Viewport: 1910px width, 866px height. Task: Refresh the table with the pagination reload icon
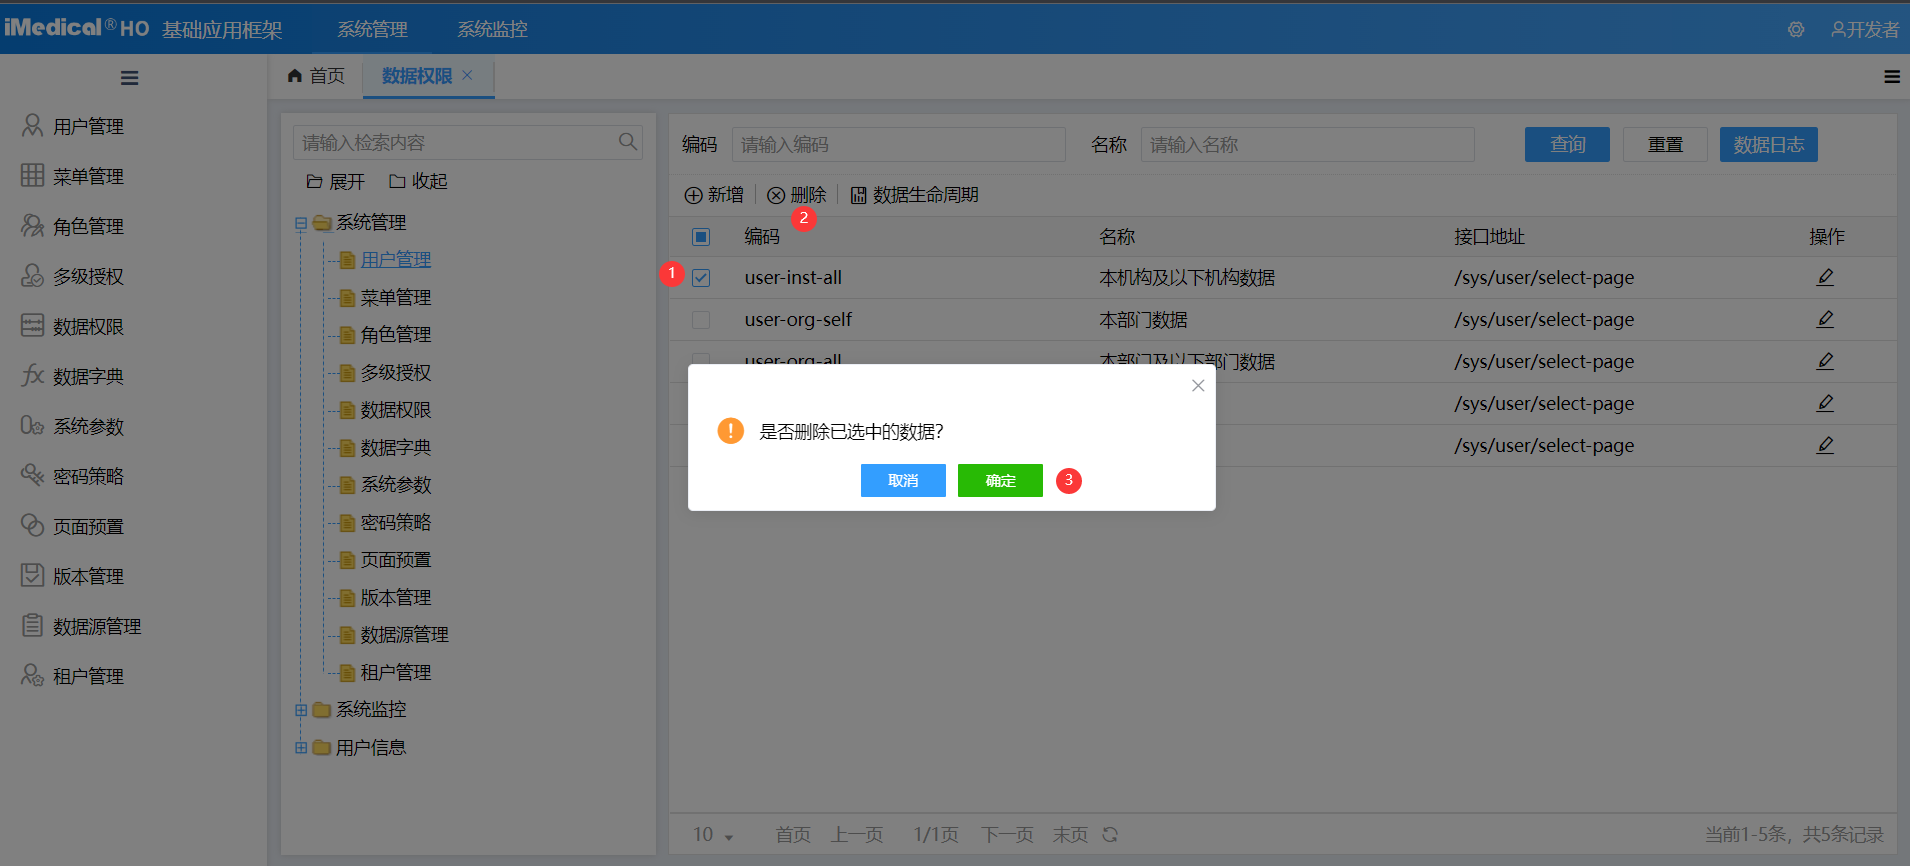point(1110,834)
